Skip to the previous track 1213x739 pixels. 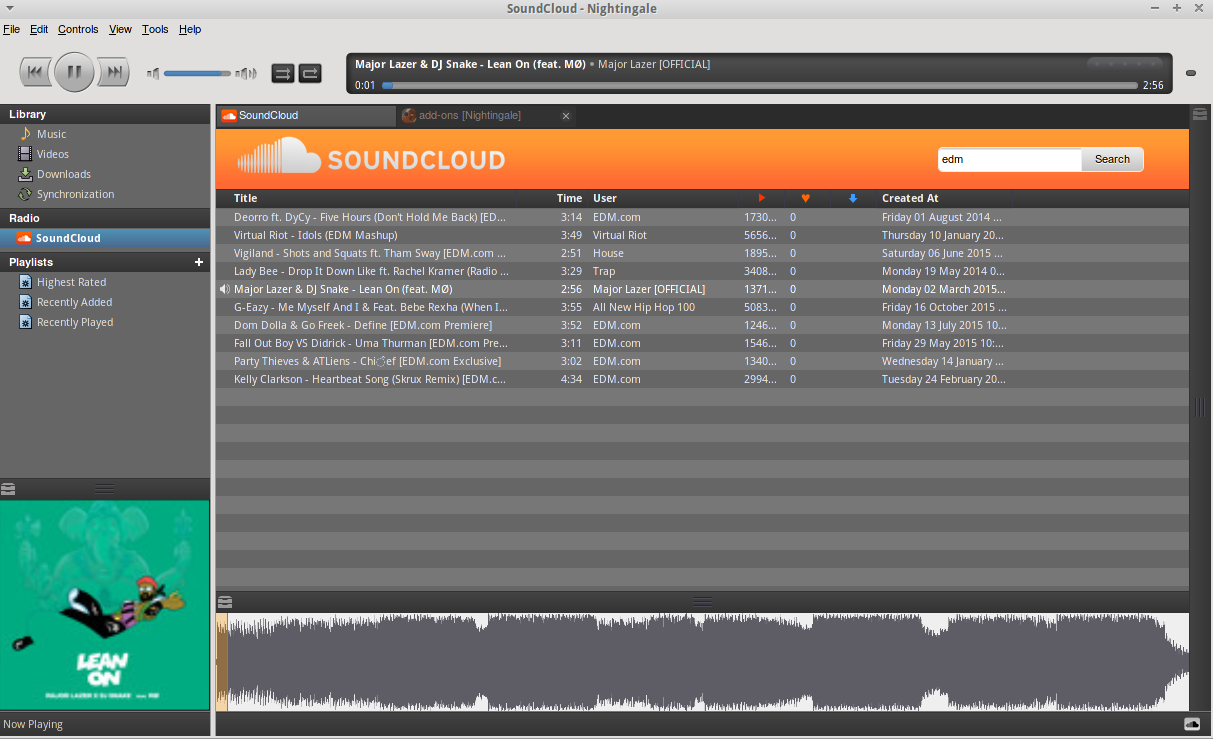click(35, 72)
